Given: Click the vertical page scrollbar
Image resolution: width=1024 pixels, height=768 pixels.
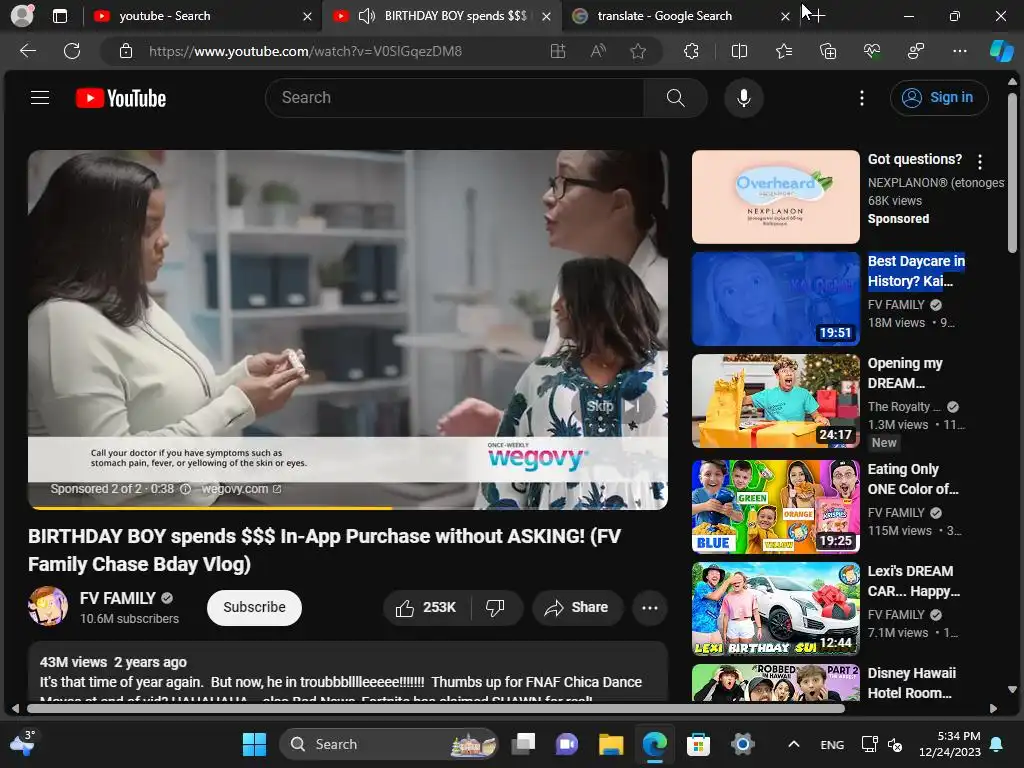Looking at the screenshot, I should [x=1012, y=173].
